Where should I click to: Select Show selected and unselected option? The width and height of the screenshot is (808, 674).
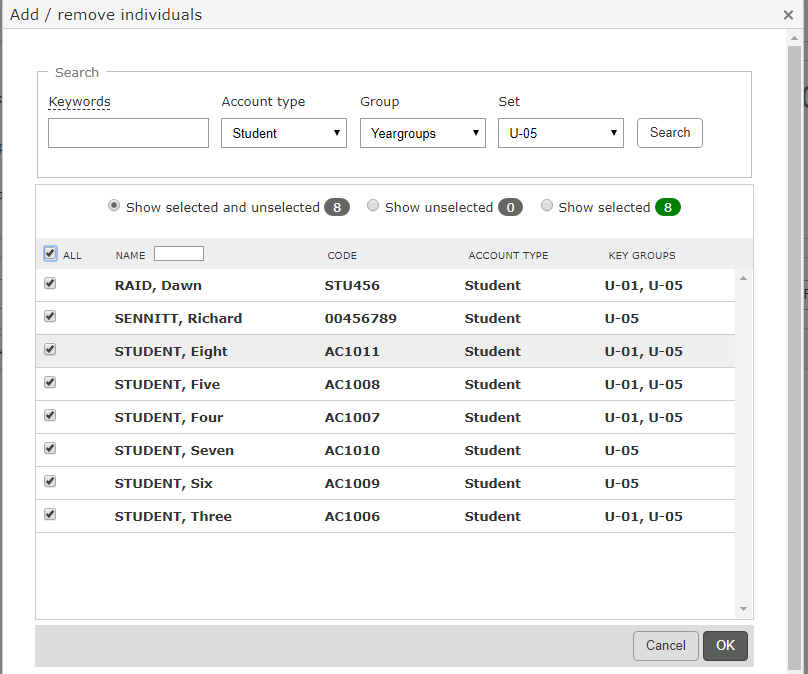(114, 206)
